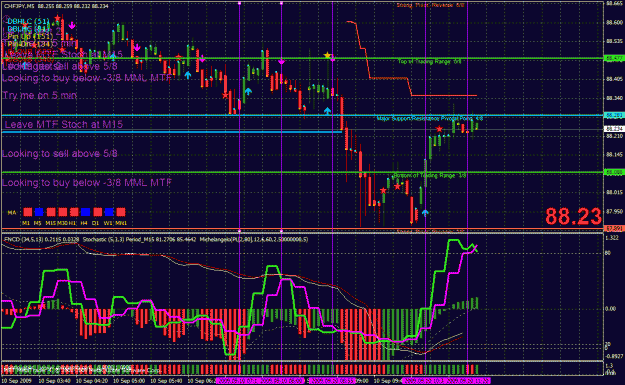625x385 pixels.
Task: Click the 10 Sep 03:40 time axis label
Action: 54,381
